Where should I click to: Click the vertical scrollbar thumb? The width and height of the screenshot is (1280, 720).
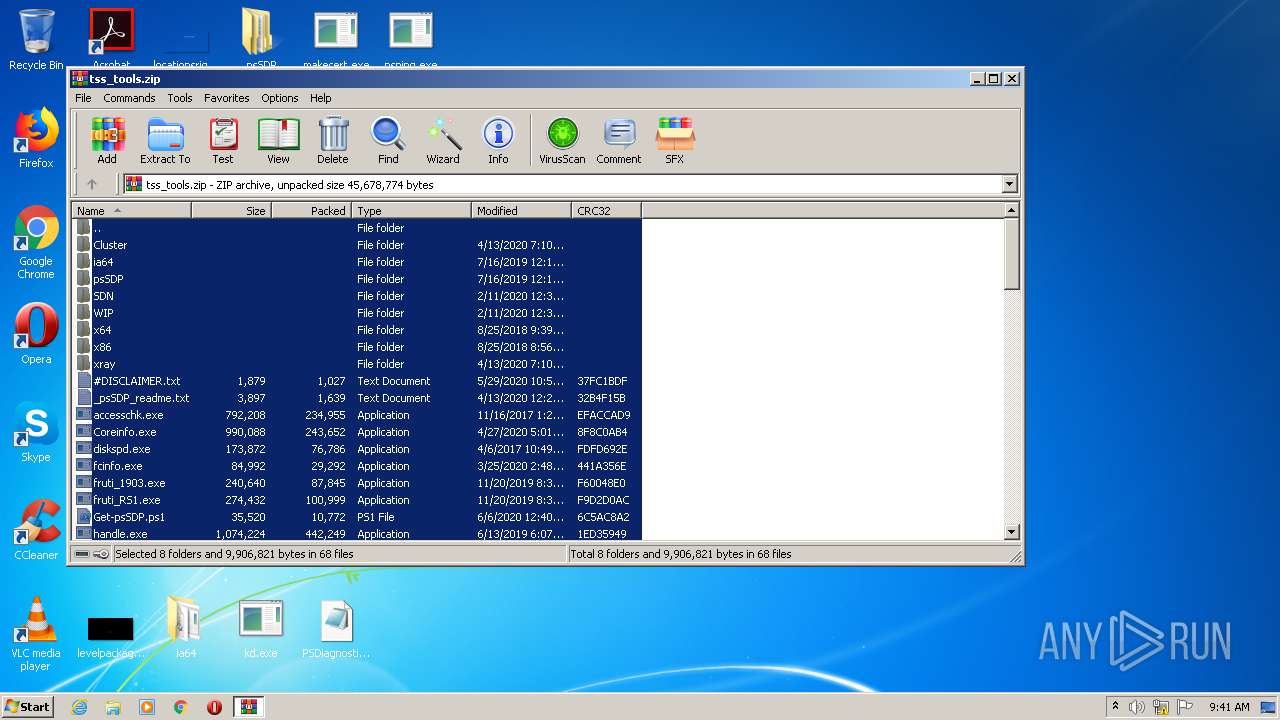[1011, 254]
